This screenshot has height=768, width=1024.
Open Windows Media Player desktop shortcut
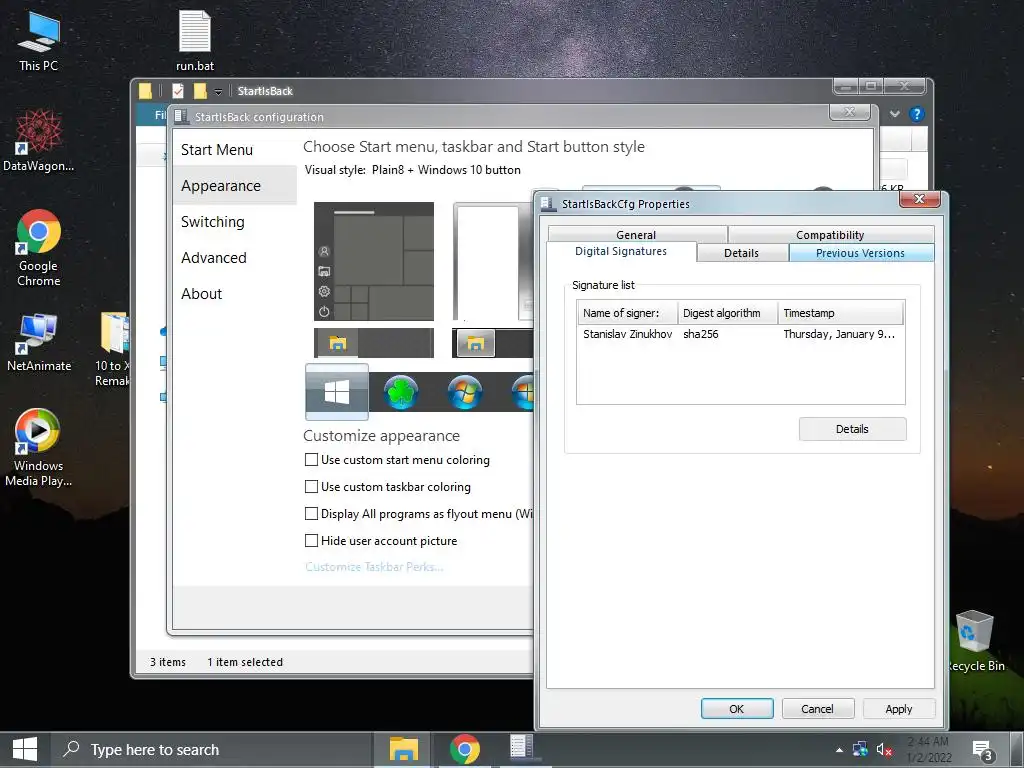point(39,448)
